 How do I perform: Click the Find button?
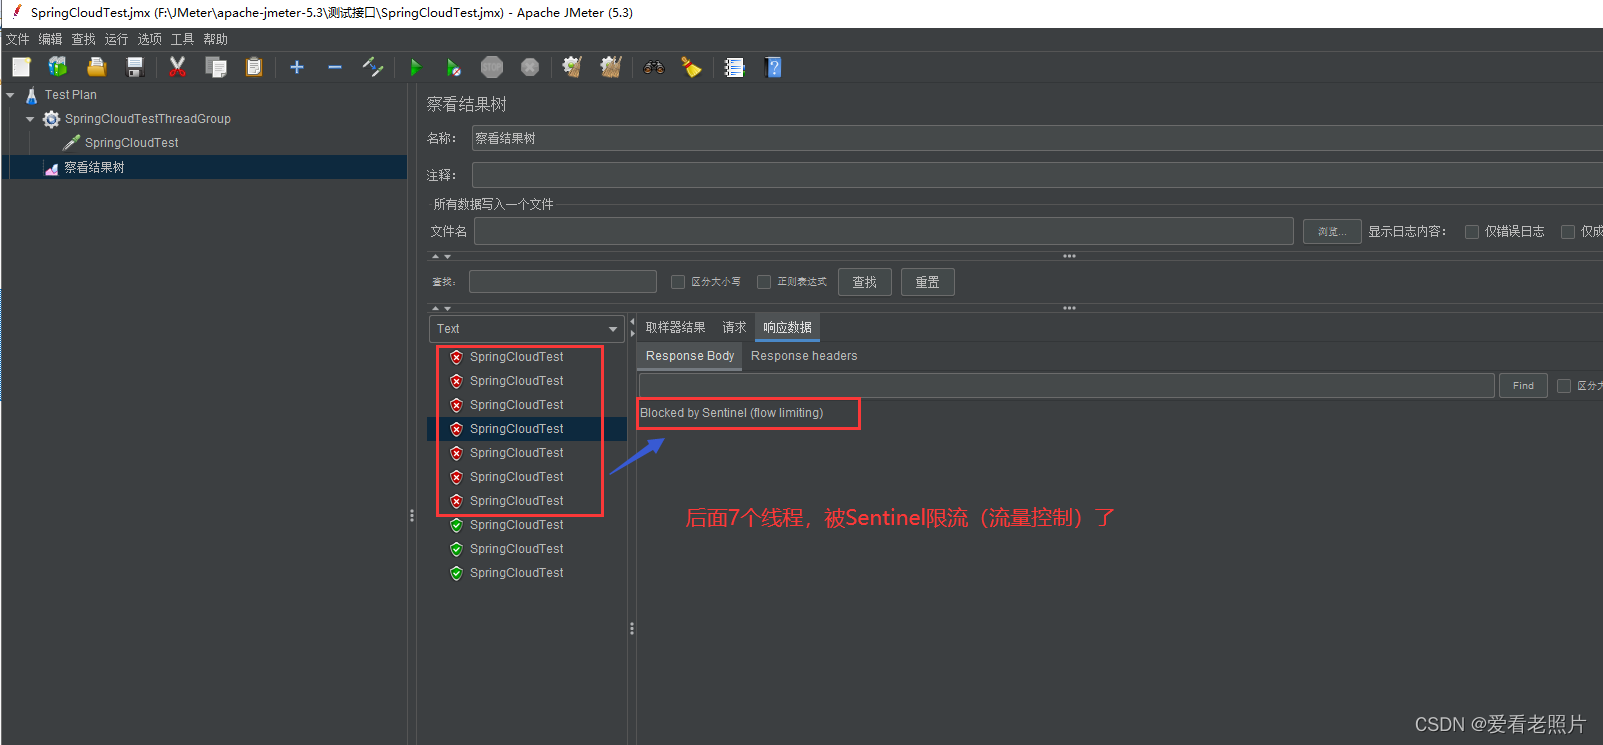coord(1523,386)
